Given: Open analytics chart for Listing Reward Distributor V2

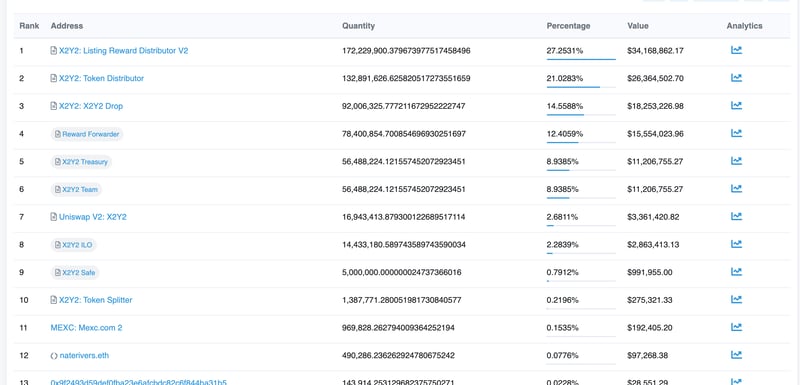Looking at the screenshot, I should (x=736, y=50).
